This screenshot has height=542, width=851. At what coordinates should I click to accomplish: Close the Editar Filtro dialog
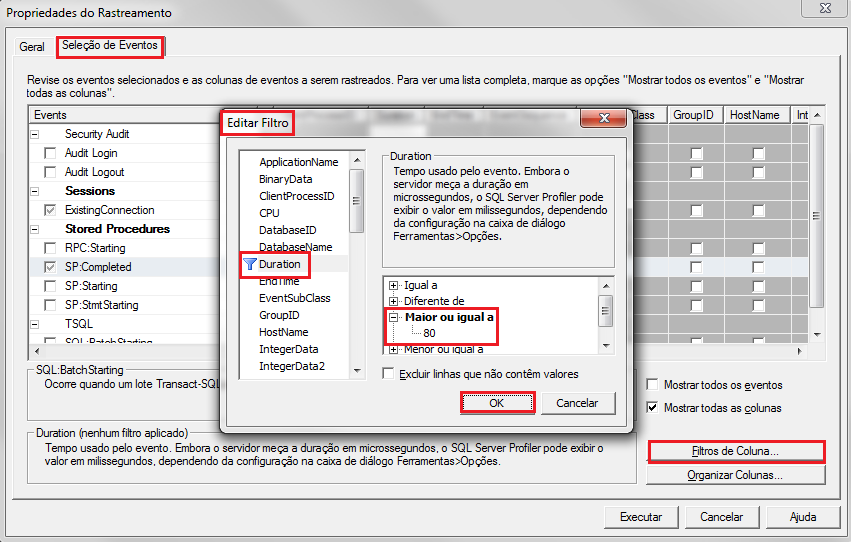[604, 118]
